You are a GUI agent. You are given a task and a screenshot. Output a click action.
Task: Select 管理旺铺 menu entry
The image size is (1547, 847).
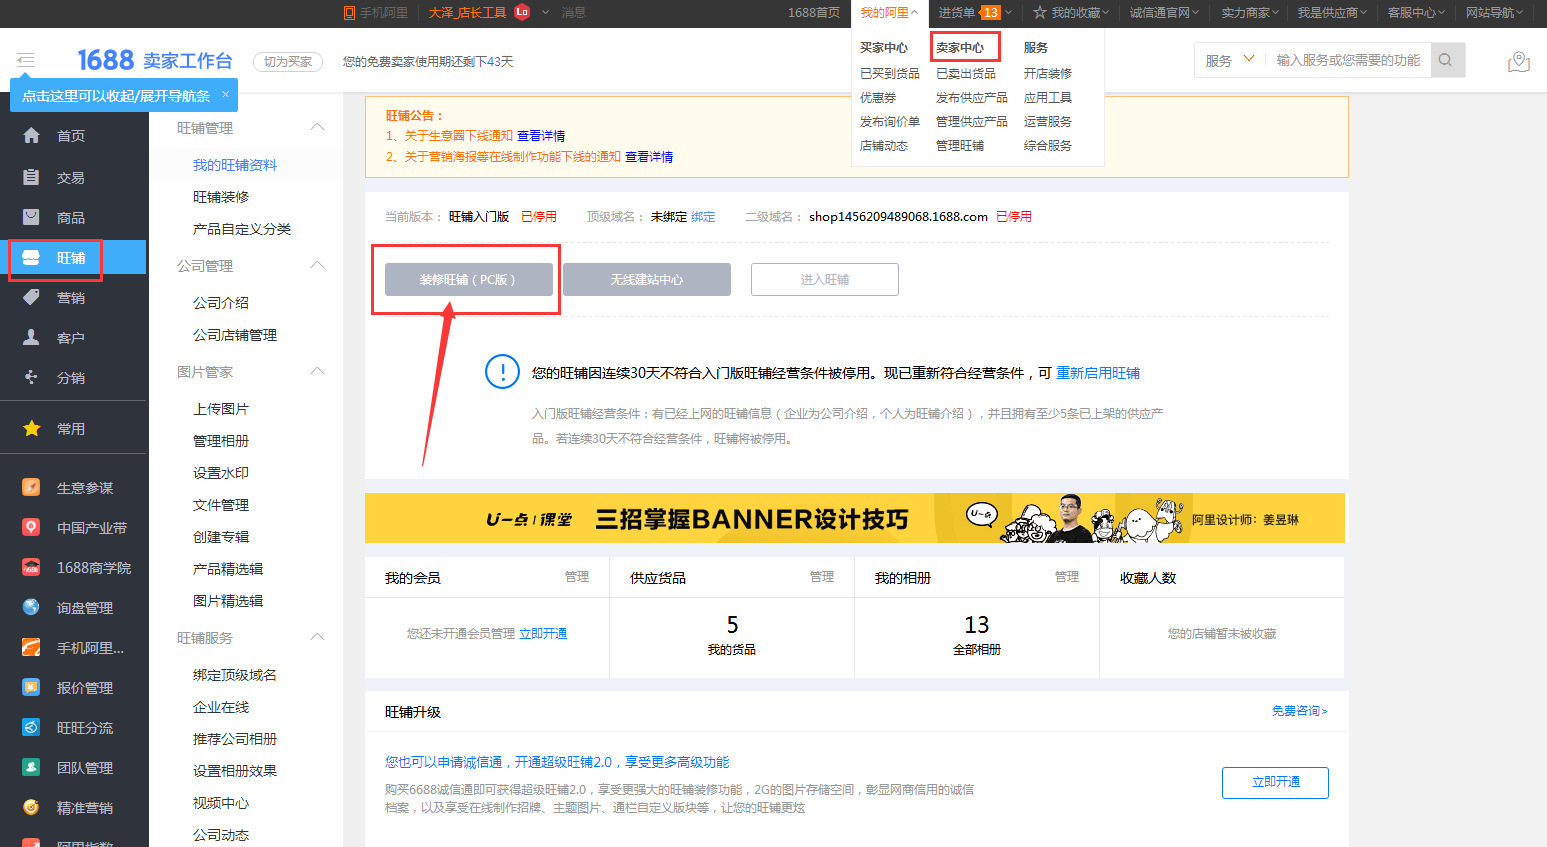[960, 145]
